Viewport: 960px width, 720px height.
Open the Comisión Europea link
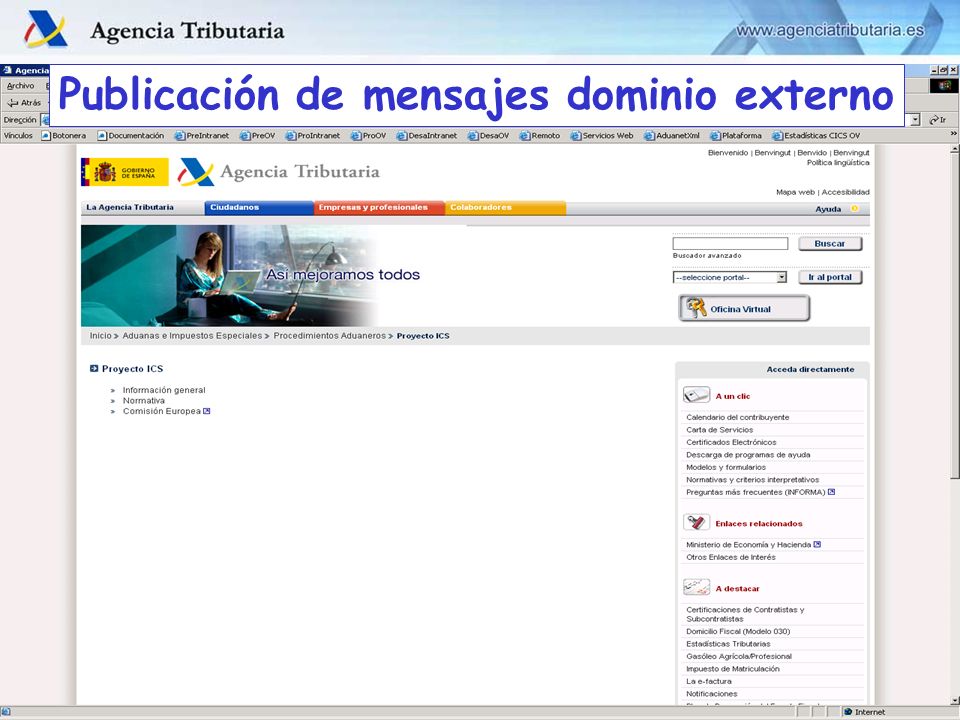pos(162,411)
